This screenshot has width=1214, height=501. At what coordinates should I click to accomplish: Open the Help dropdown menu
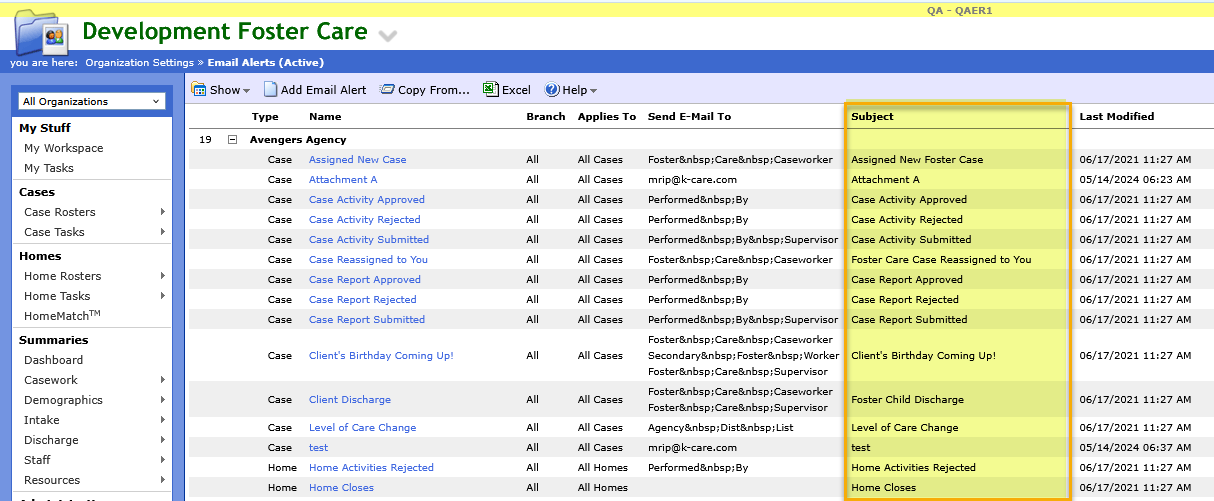[x=571, y=90]
